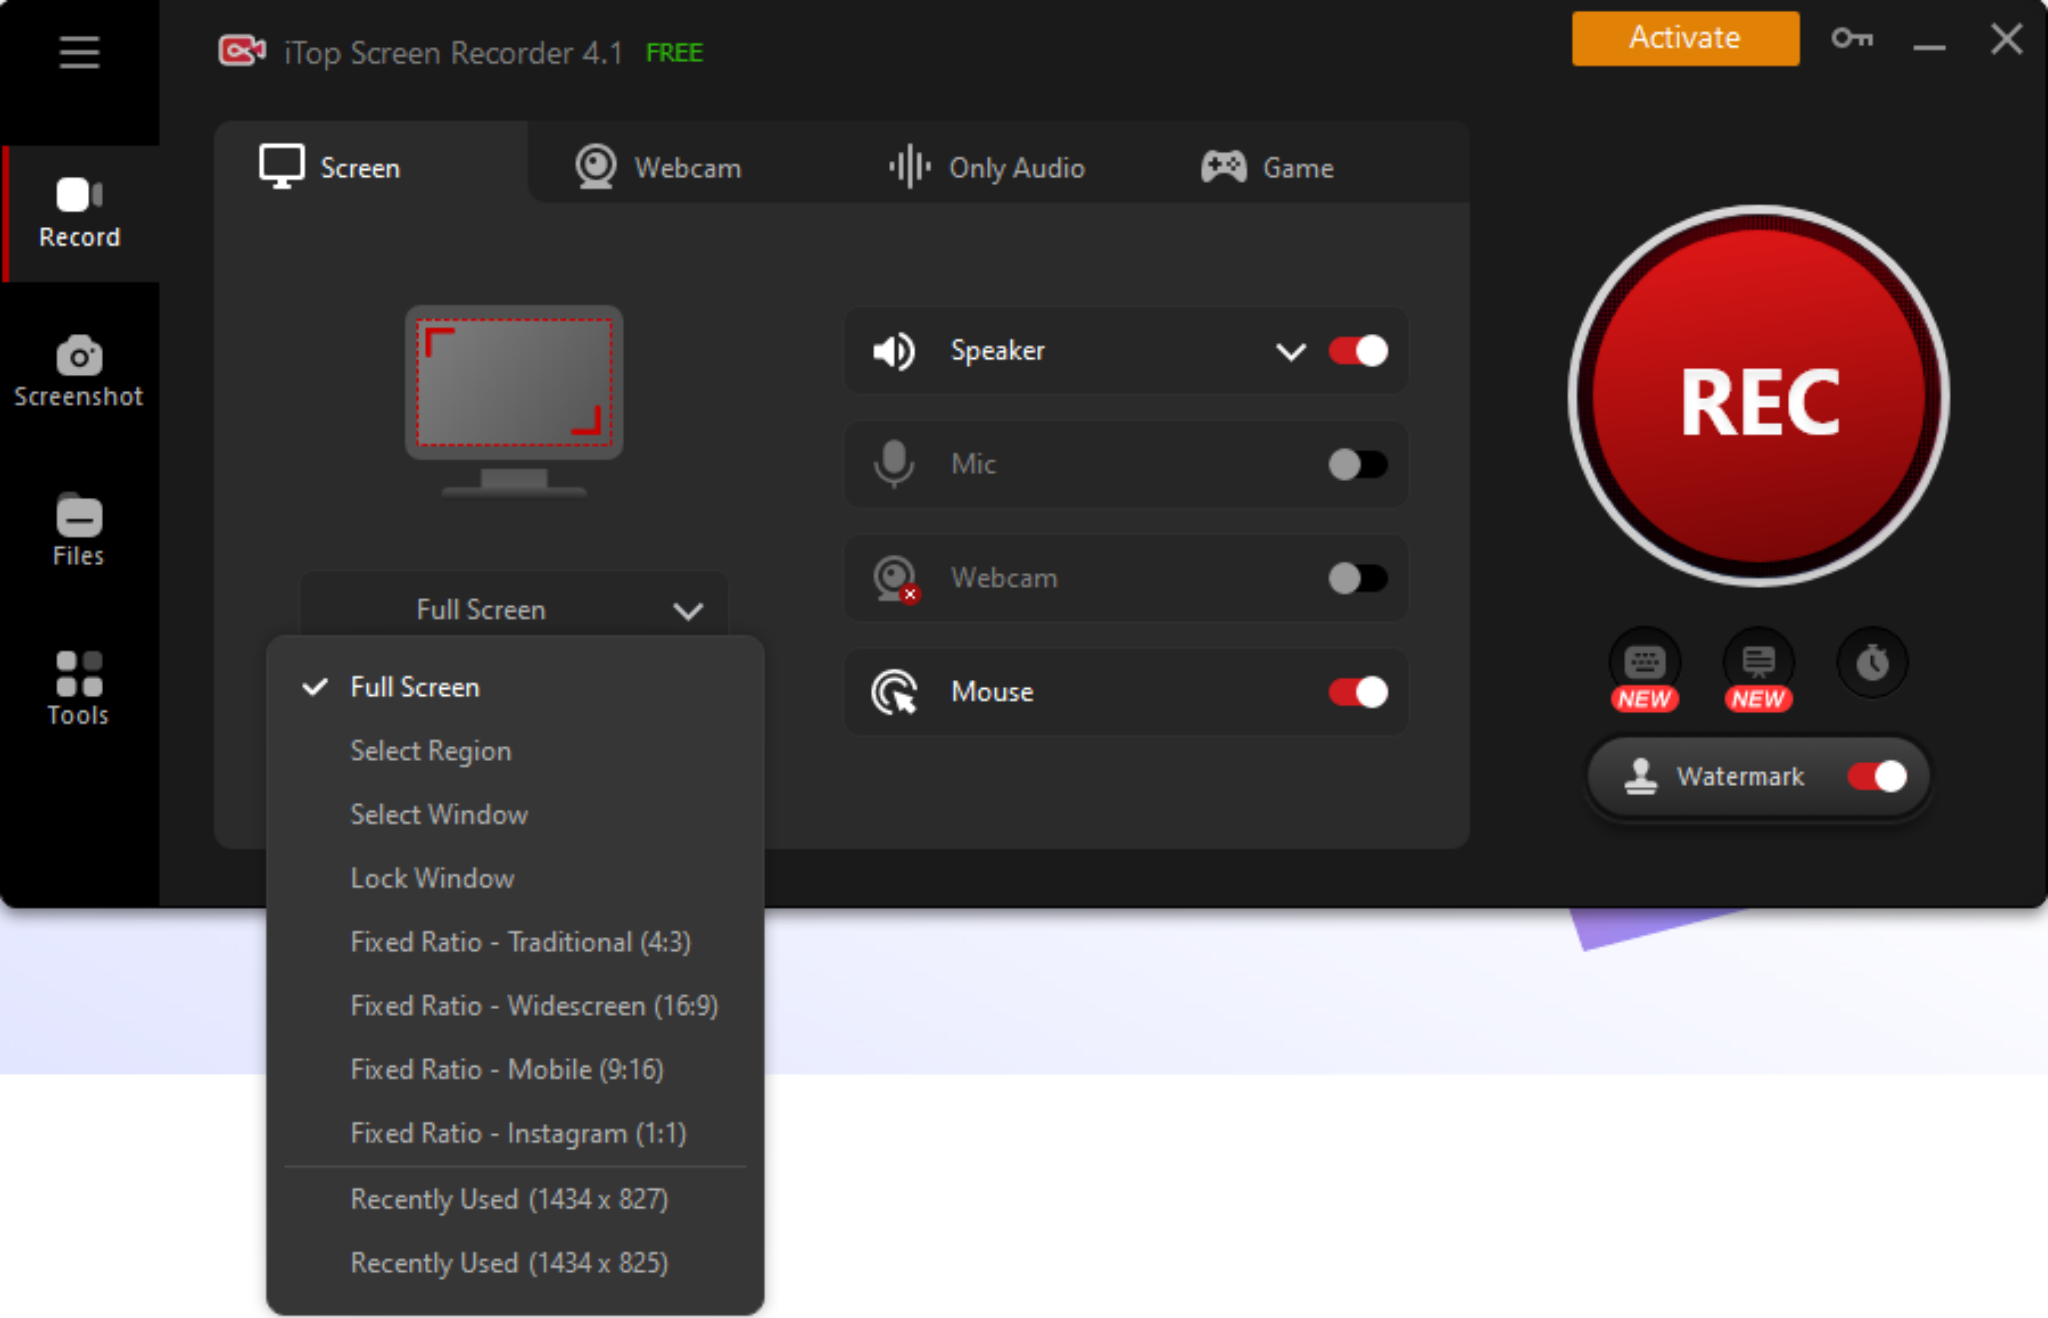Click the license key icon
Image resolution: width=2048 pixels, height=1318 pixels.
pyautogui.click(x=1853, y=38)
